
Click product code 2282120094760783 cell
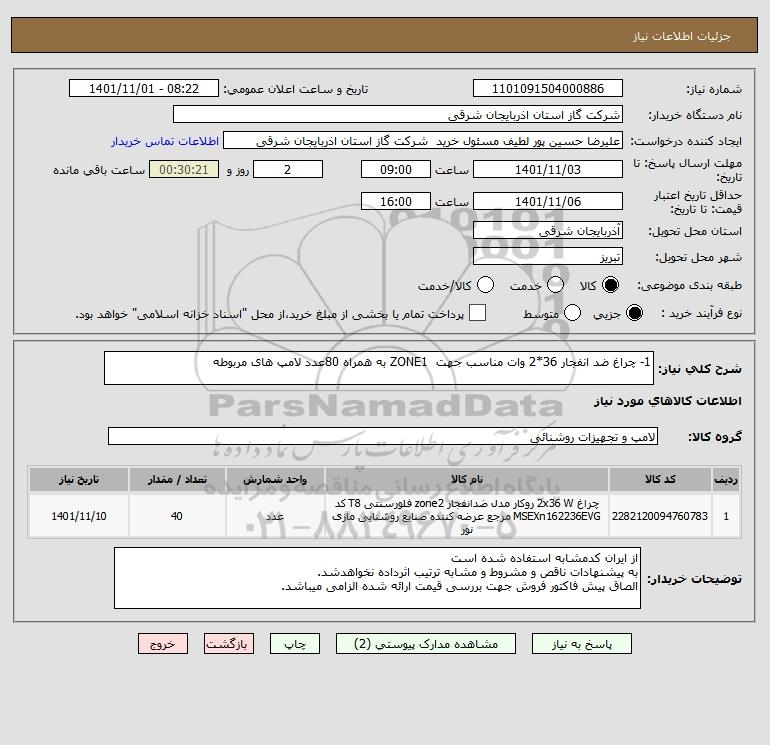coord(660,516)
